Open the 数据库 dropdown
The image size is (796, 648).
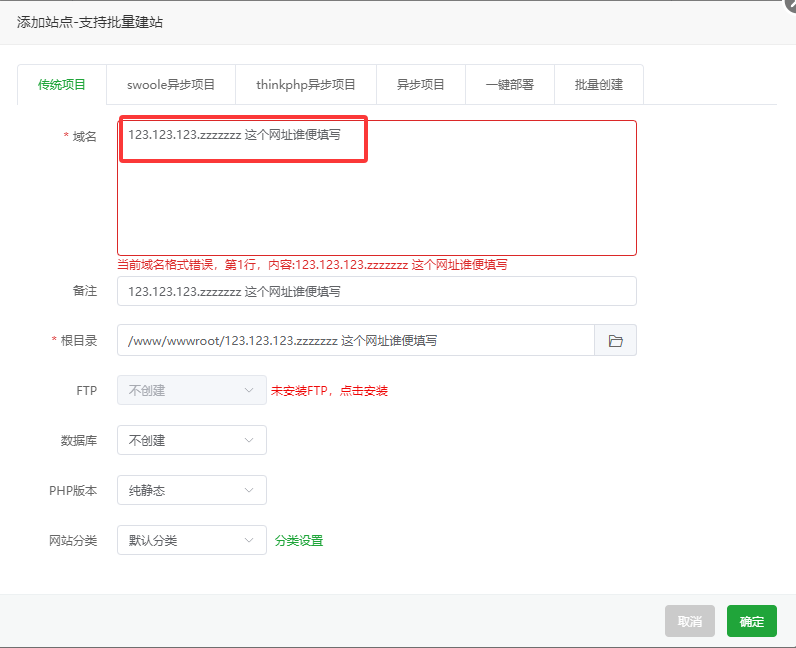coord(192,440)
